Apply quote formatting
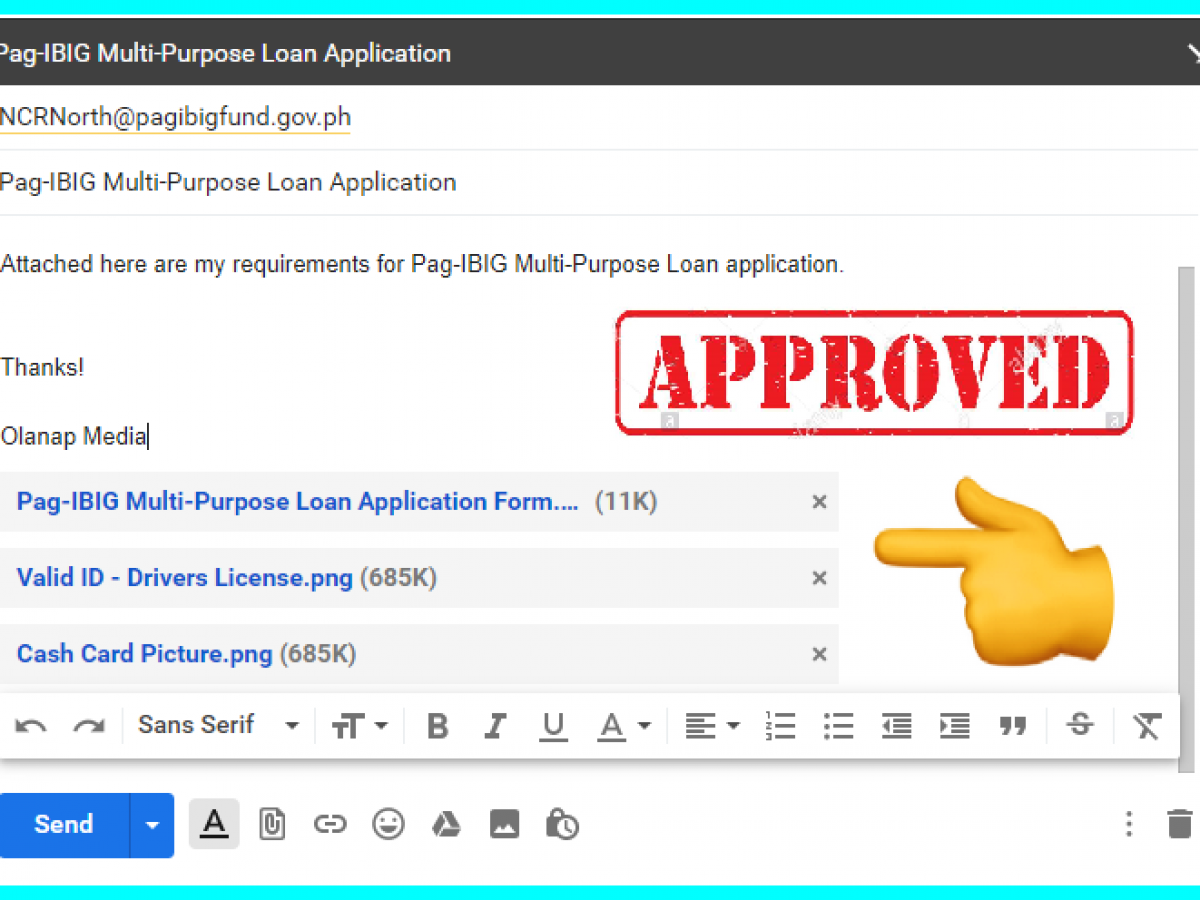The width and height of the screenshot is (1200, 900). tap(1013, 726)
